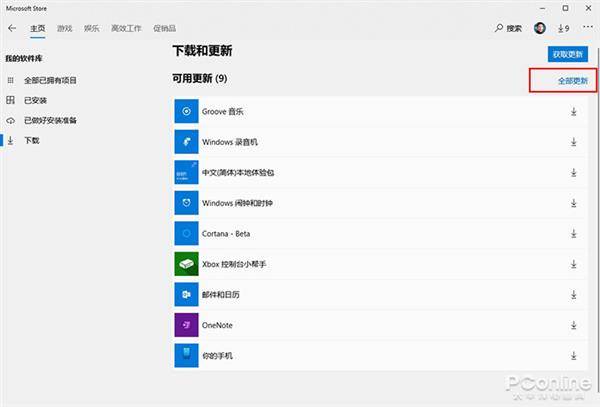Download the Groove 音乐 update via its arrow
Viewport: 600px width, 407px height.
(x=573, y=111)
